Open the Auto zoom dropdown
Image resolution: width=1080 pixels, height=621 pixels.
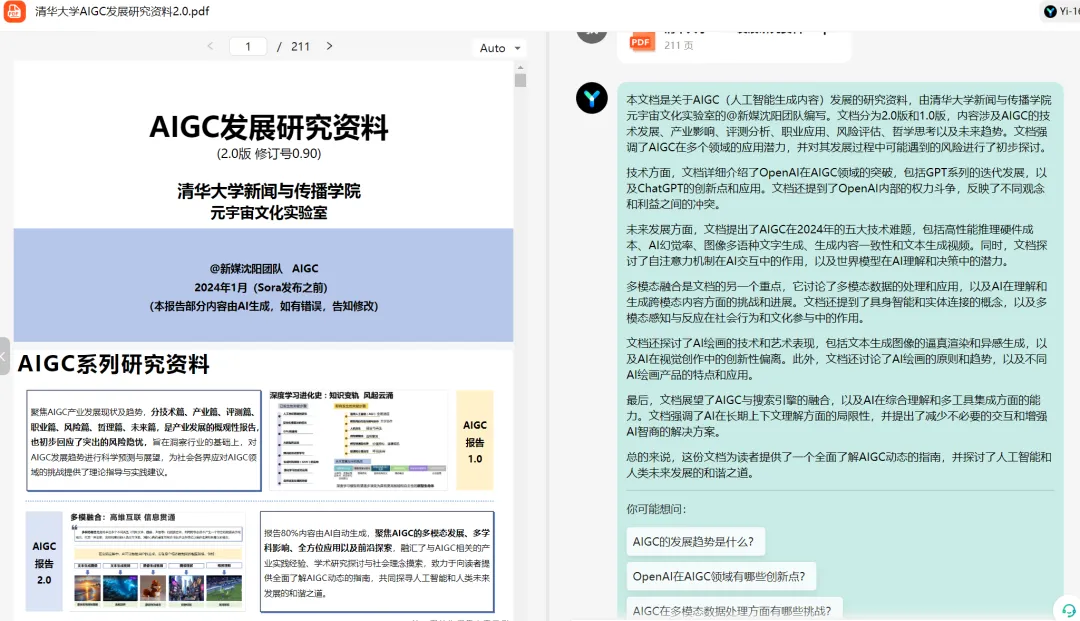500,48
